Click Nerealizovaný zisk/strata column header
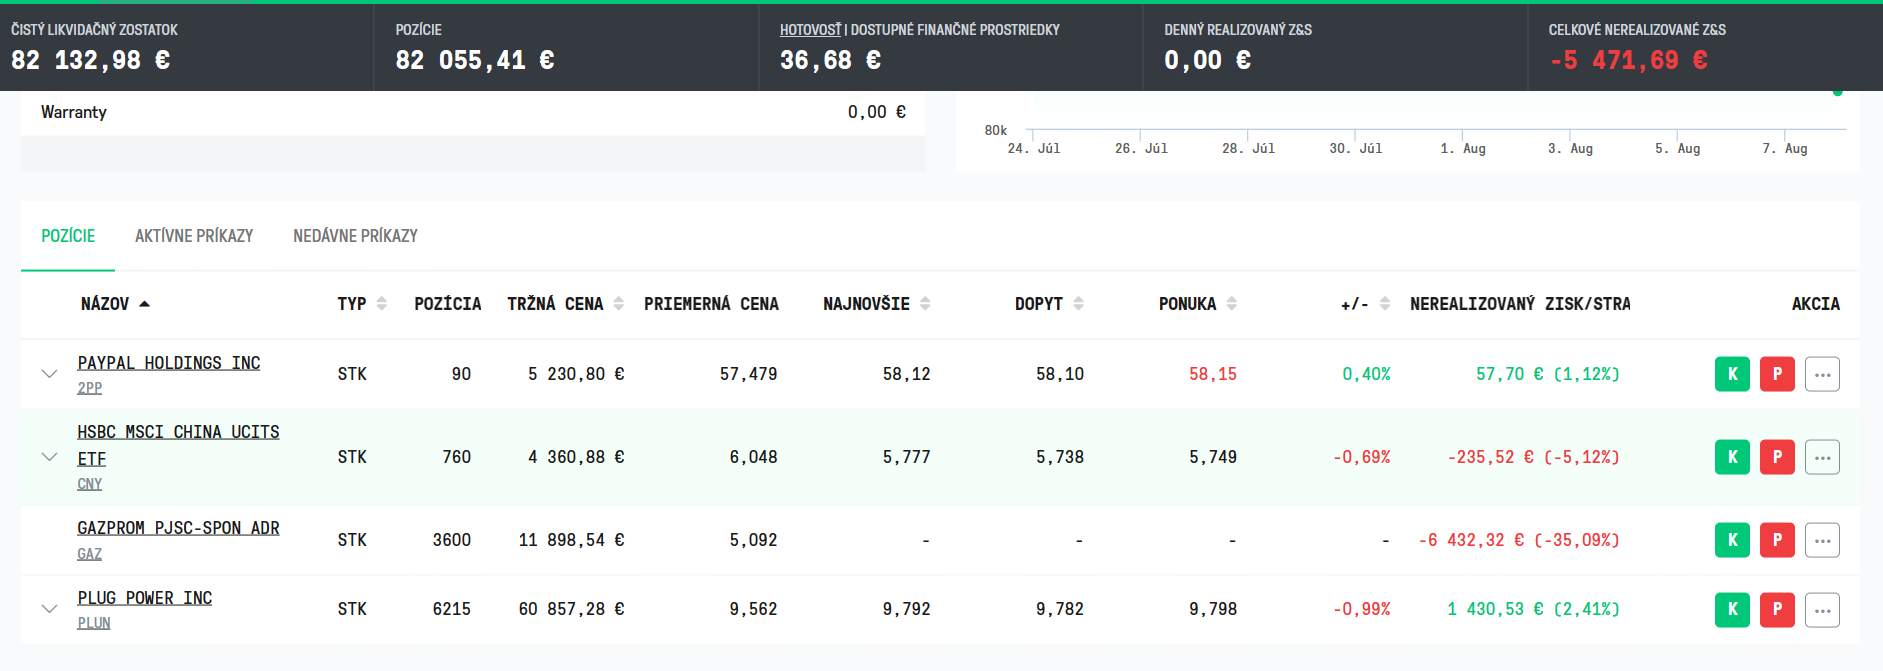This screenshot has width=1883, height=671. point(1520,304)
